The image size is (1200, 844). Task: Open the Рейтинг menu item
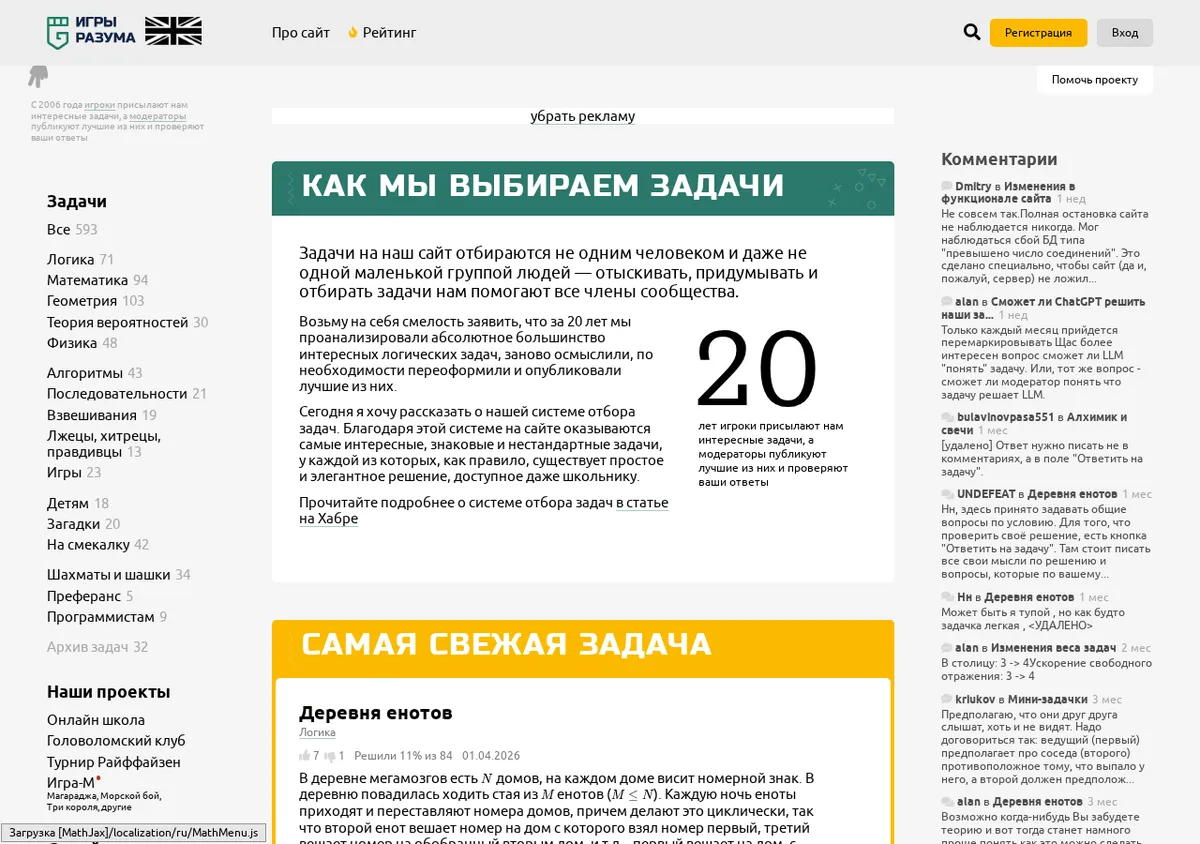[390, 33]
